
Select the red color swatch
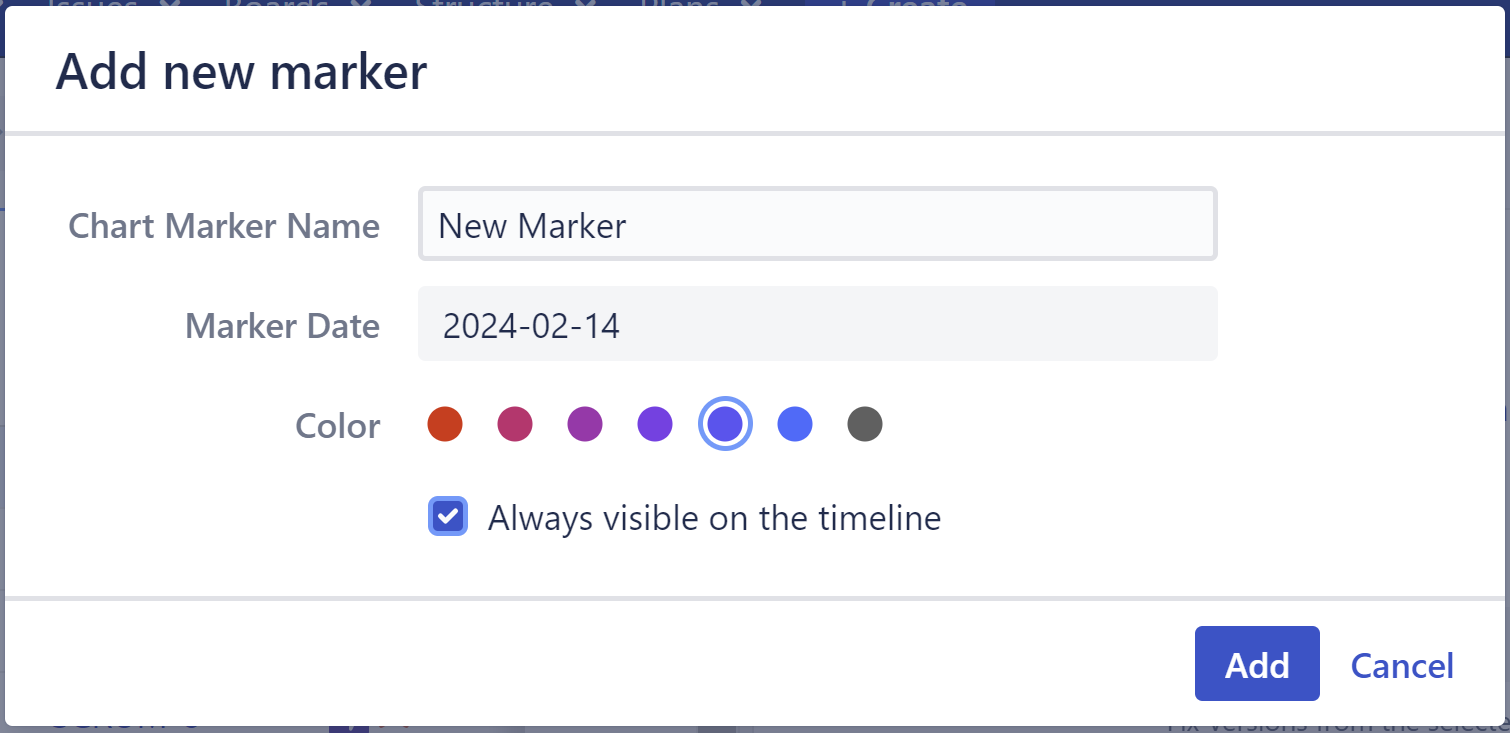tap(445, 424)
